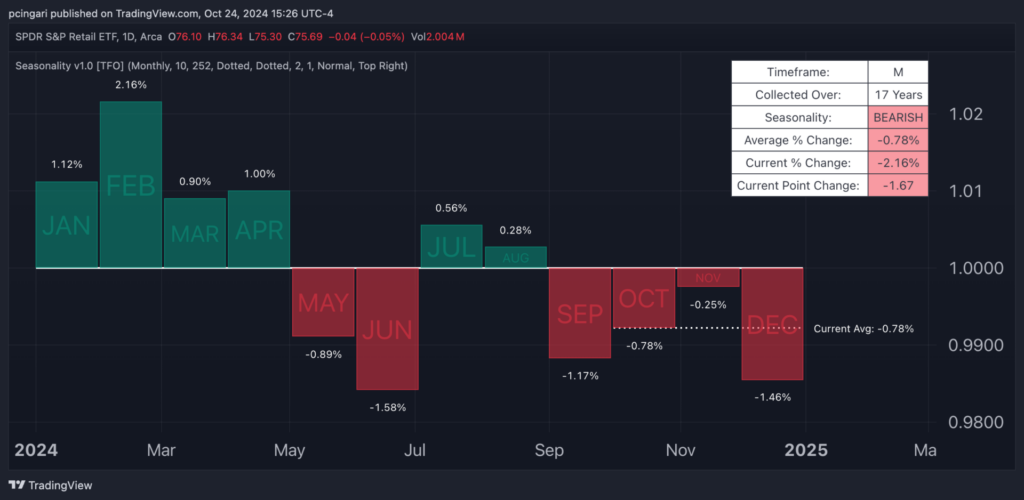
Task: Select 1.0000 on the price scale
Action: [975, 268]
